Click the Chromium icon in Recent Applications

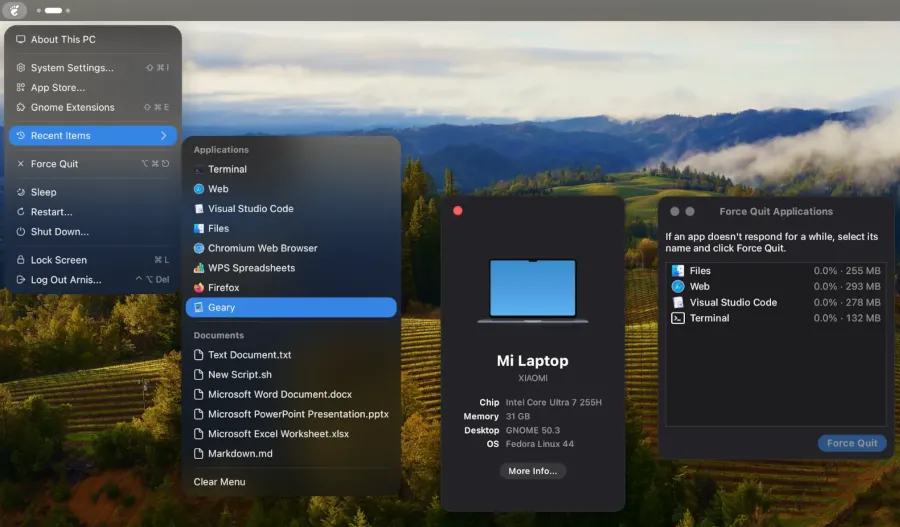click(x=199, y=248)
